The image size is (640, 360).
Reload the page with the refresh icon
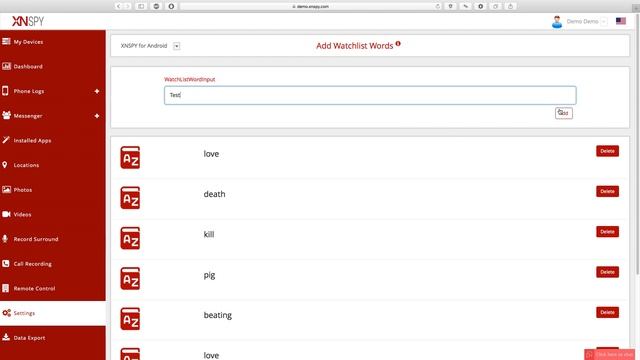pos(437,6)
